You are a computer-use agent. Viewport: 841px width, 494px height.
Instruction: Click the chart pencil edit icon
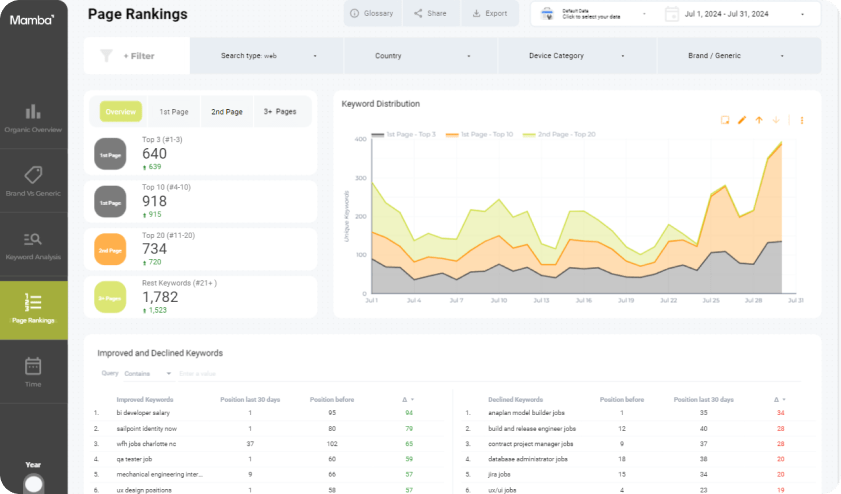click(x=742, y=120)
